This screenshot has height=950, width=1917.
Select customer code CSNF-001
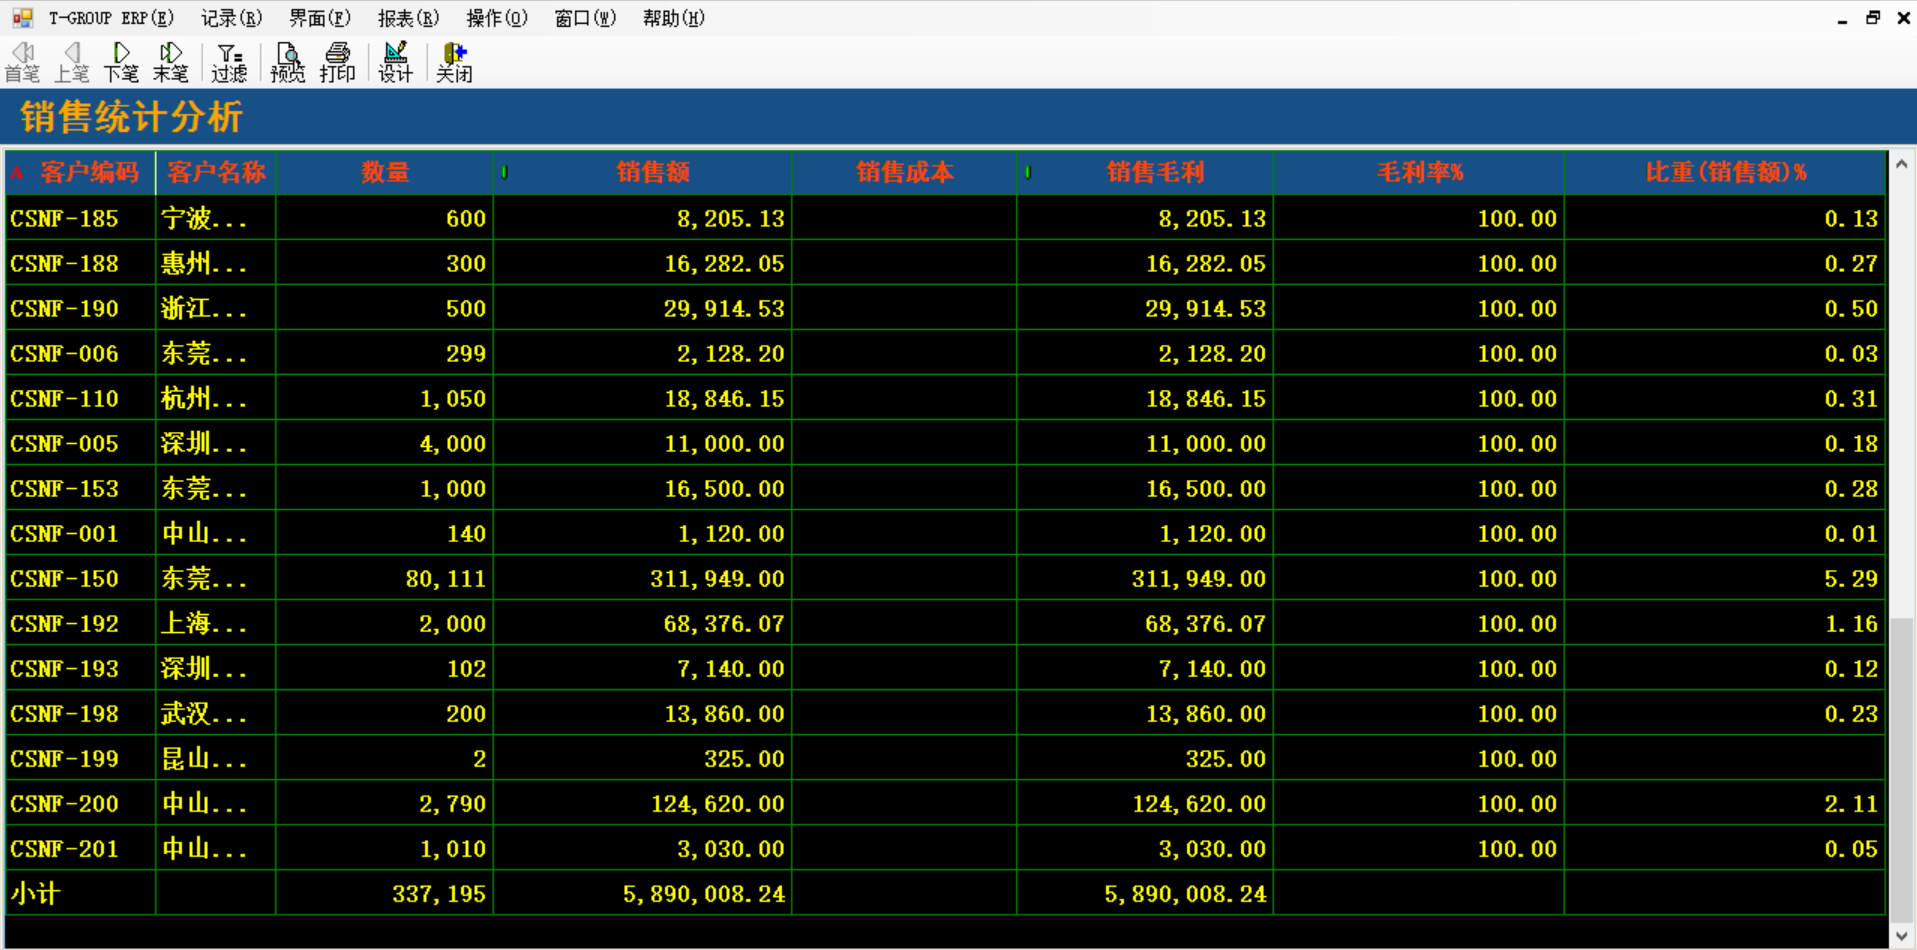coord(64,534)
